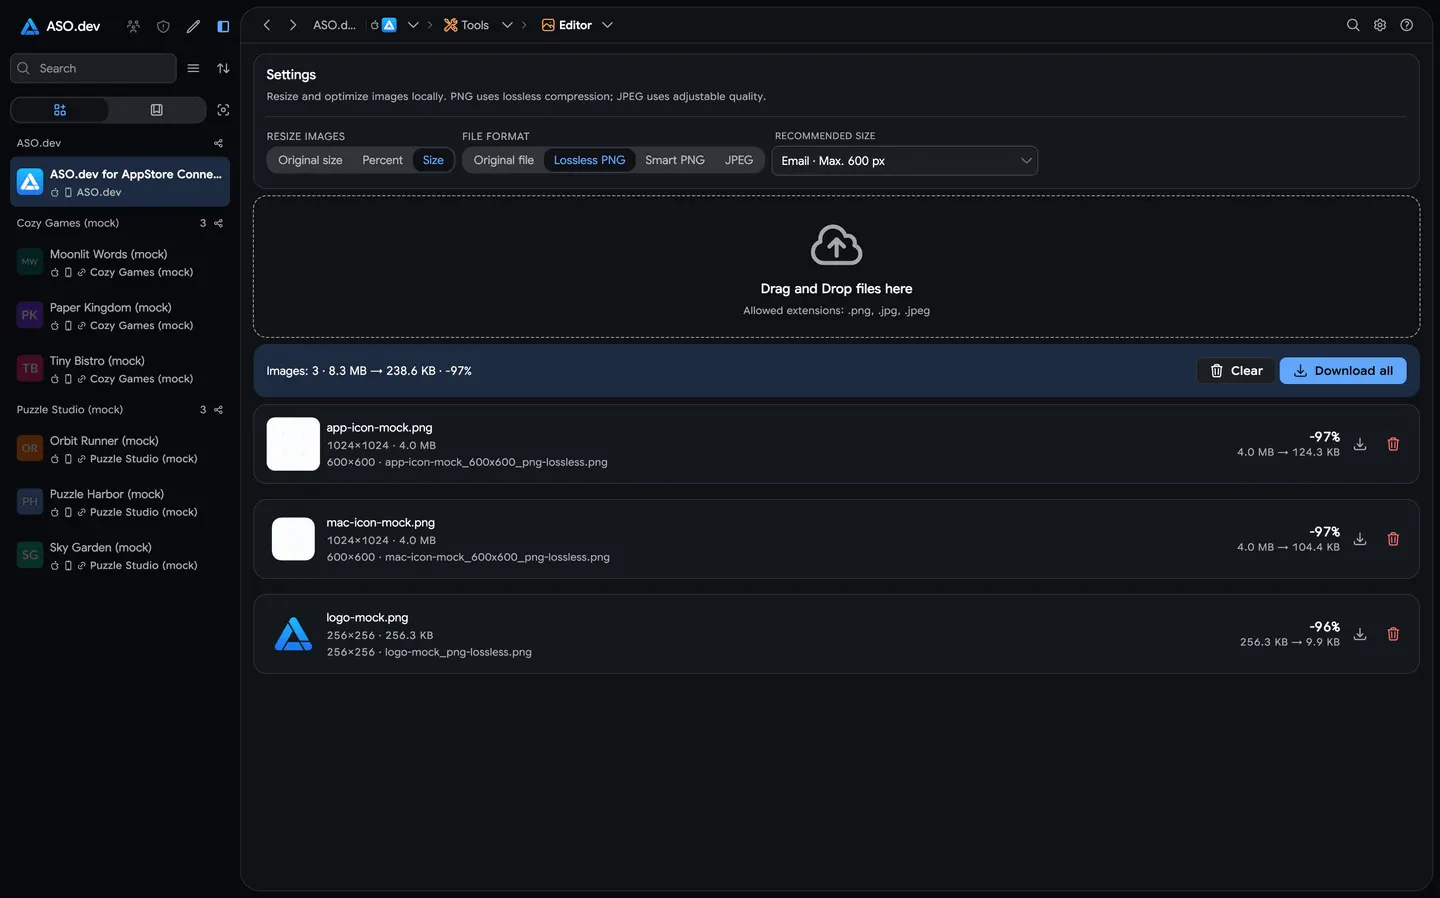Switch file format to Smart PNG
The width and height of the screenshot is (1440, 898).
[x=675, y=160]
